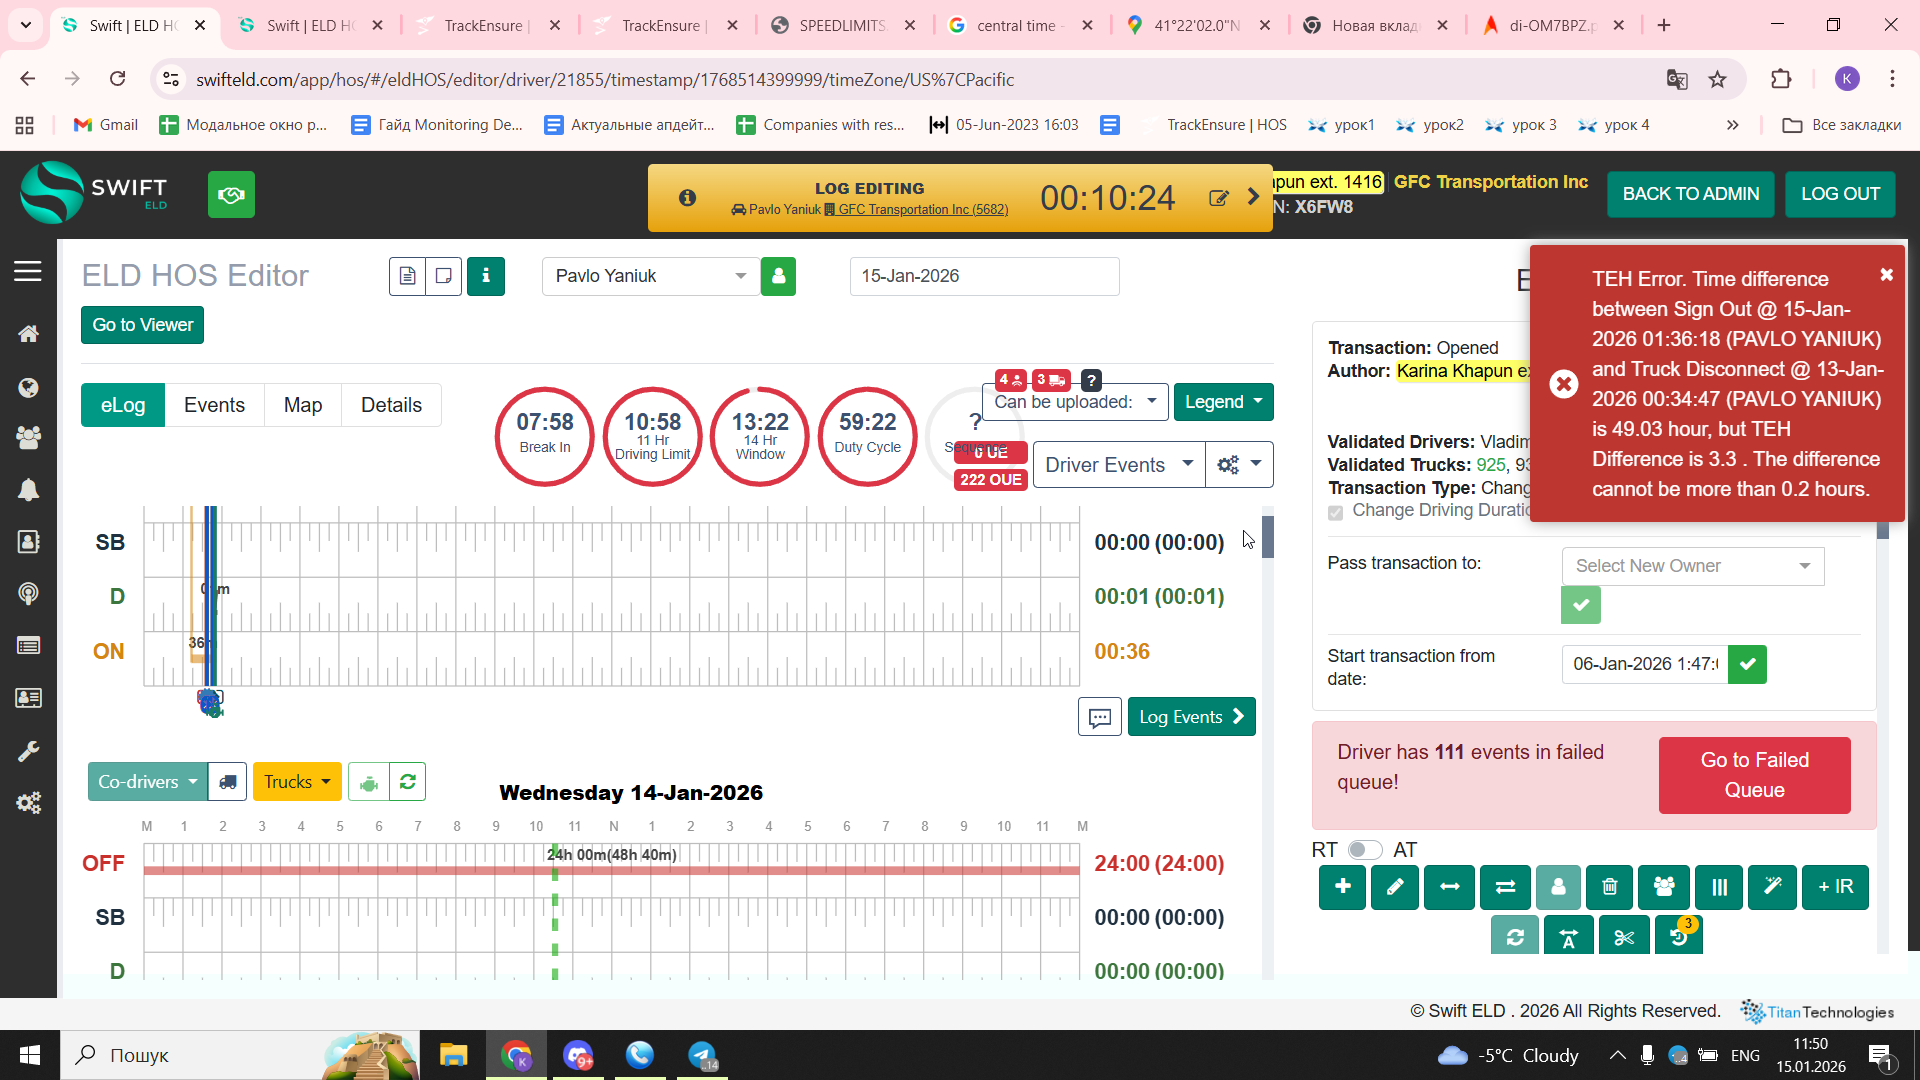Click the swap arrows event icon
The width and height of the screenshot is (1920, 1080).
(x=1505, y=887)
